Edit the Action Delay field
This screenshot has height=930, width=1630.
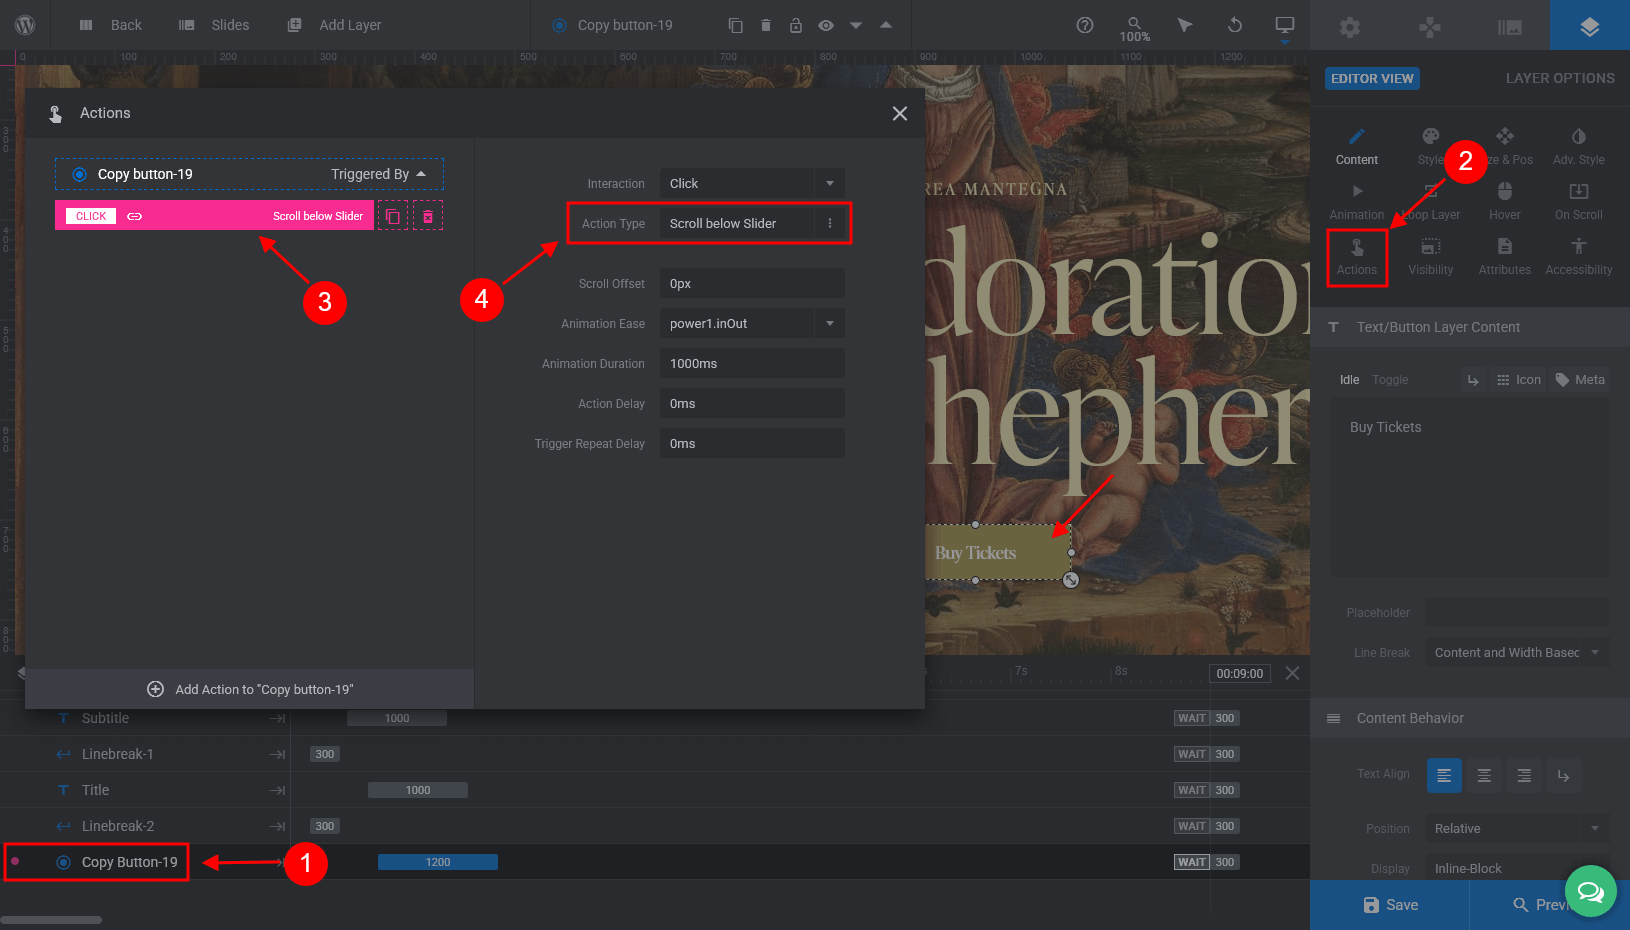coord(752,403)
